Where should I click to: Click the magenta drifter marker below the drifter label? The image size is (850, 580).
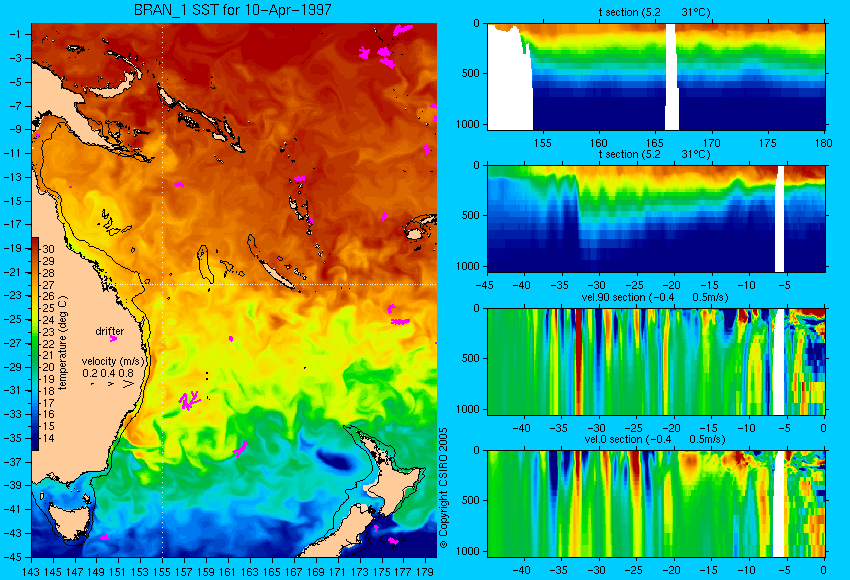tap(113, 339)
